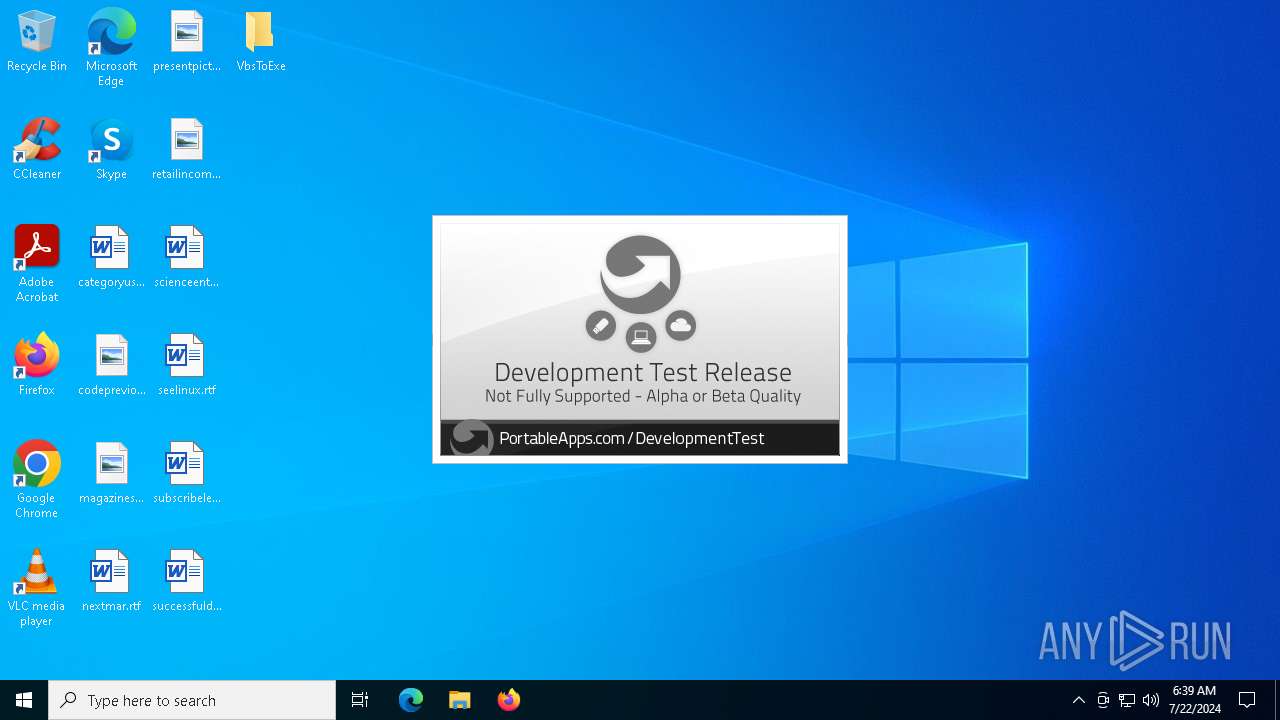Select the CCleaner desktop shortcut
The image size is (1280, 720).
pos(37,150)
